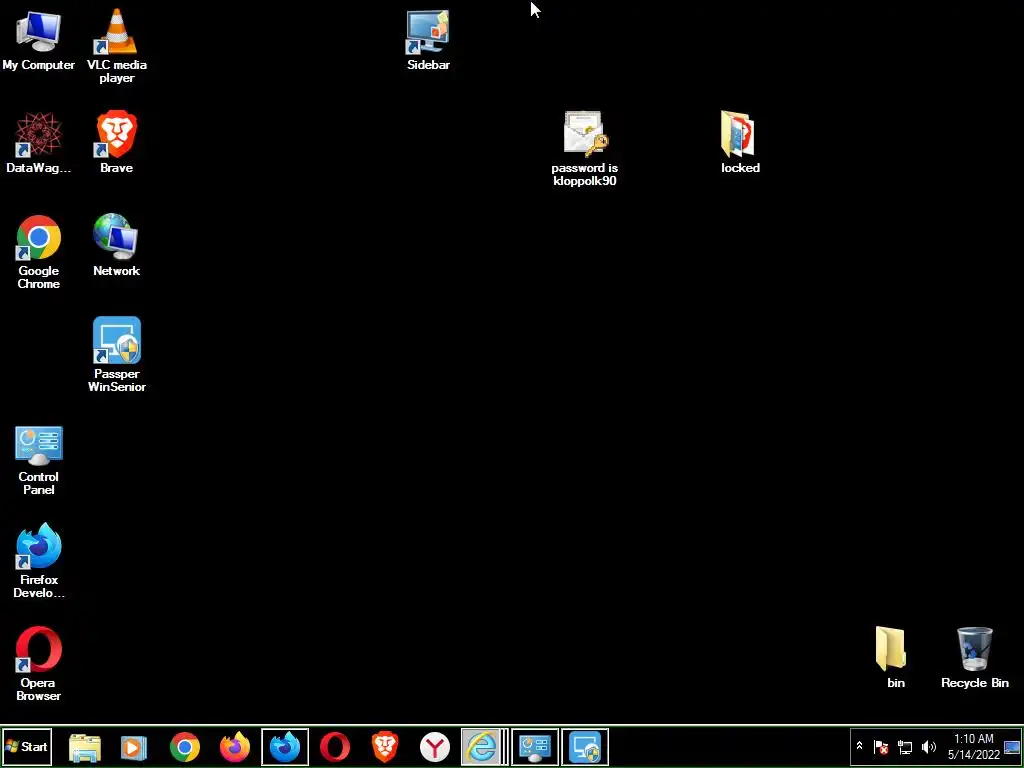Screen dimensions: 1024x768
Task: Select the Recycle Bin icon
Action: [x=974, y=657]
